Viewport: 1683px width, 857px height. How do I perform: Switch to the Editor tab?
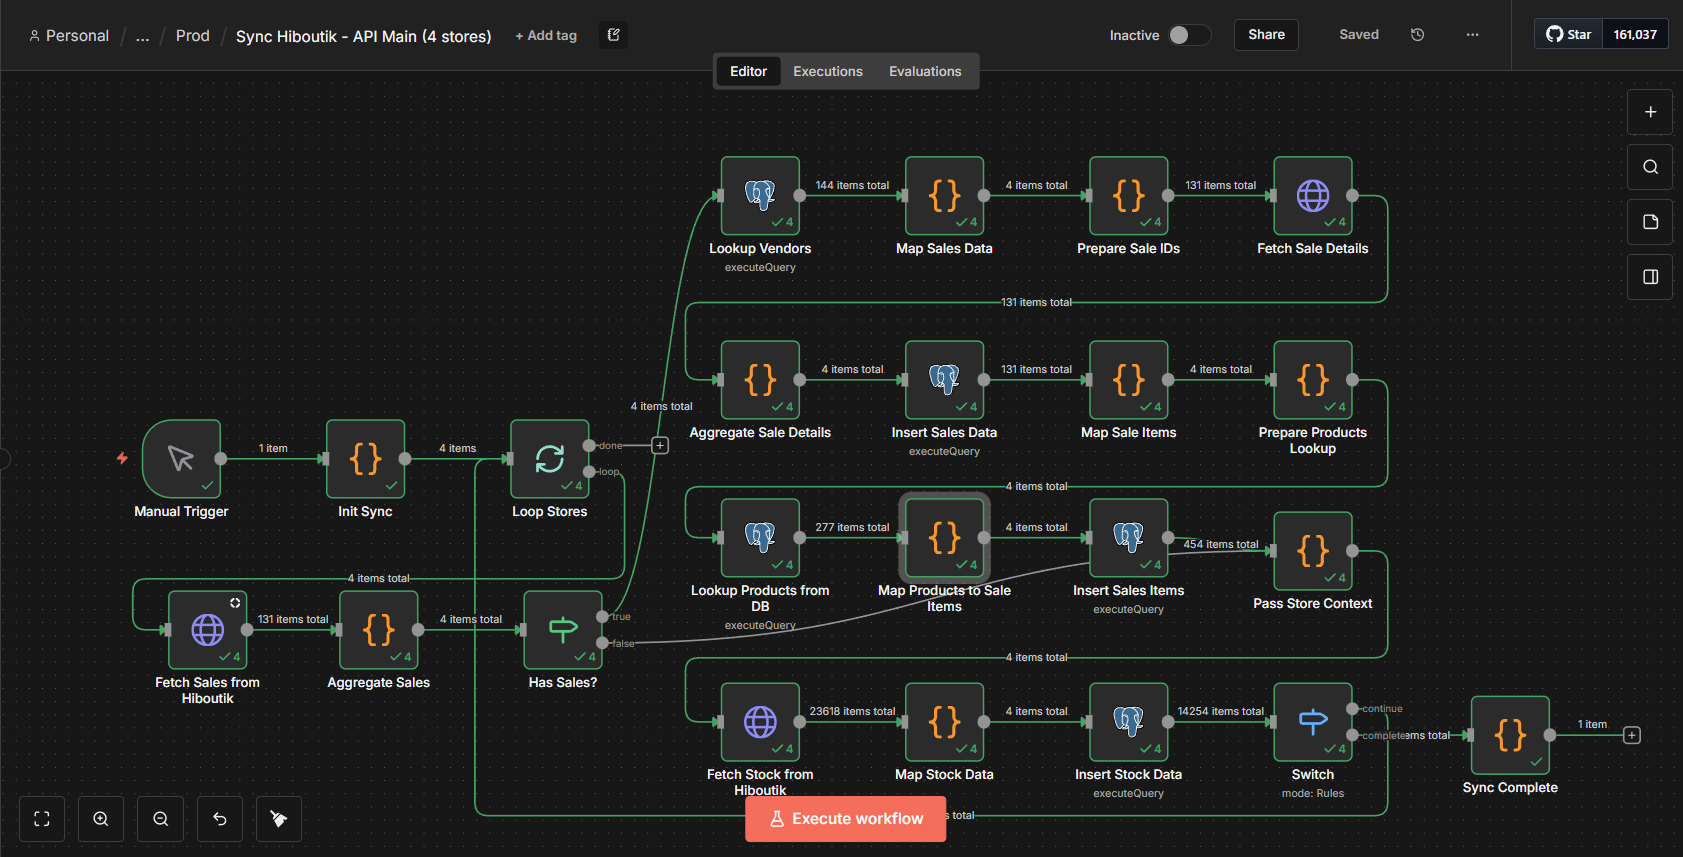[x=748, y=71]
